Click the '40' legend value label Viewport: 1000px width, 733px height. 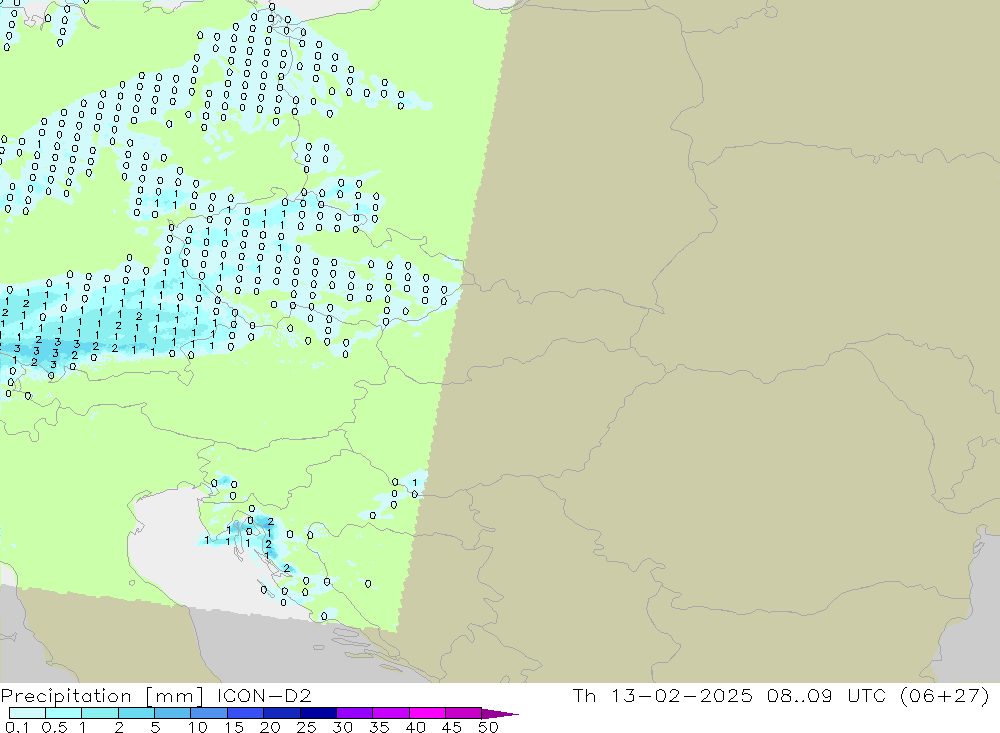pyautogui.click(x=416, y=727)
